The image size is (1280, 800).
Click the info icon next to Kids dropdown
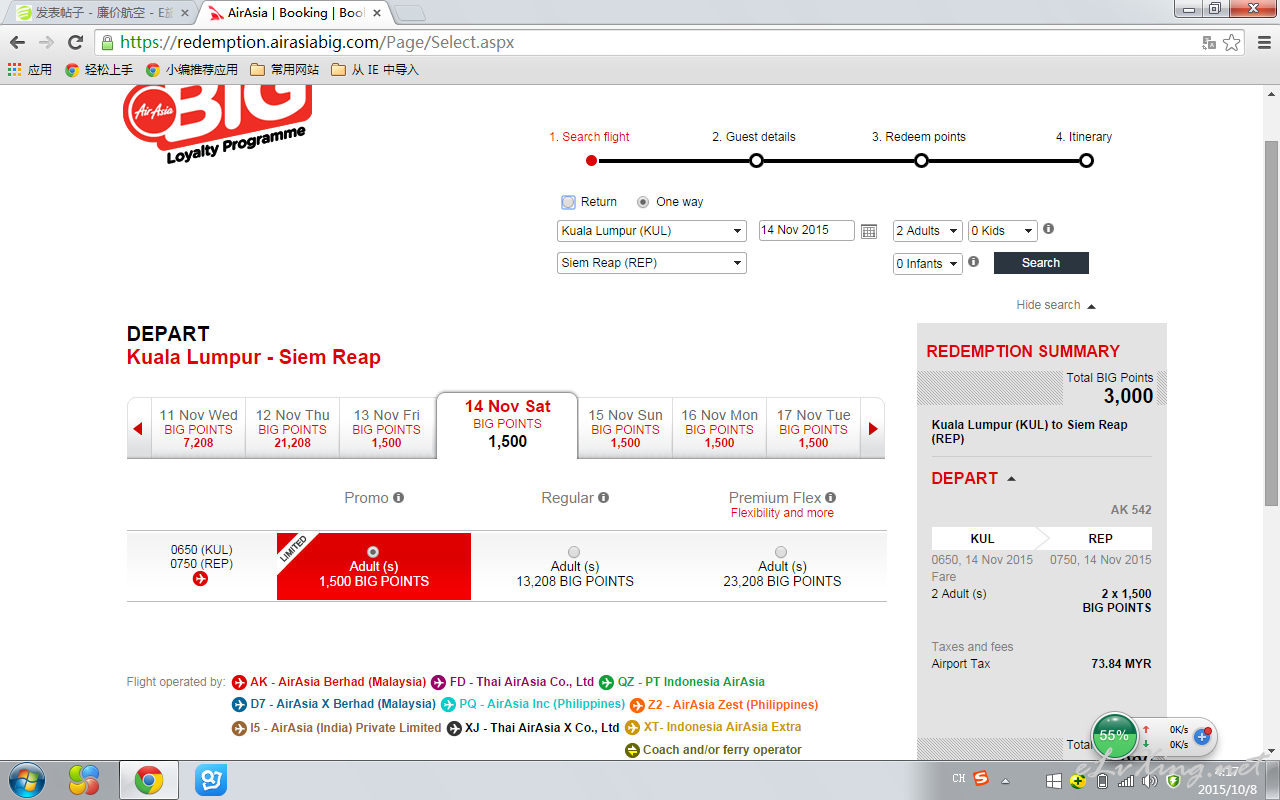pos(1048,229)
